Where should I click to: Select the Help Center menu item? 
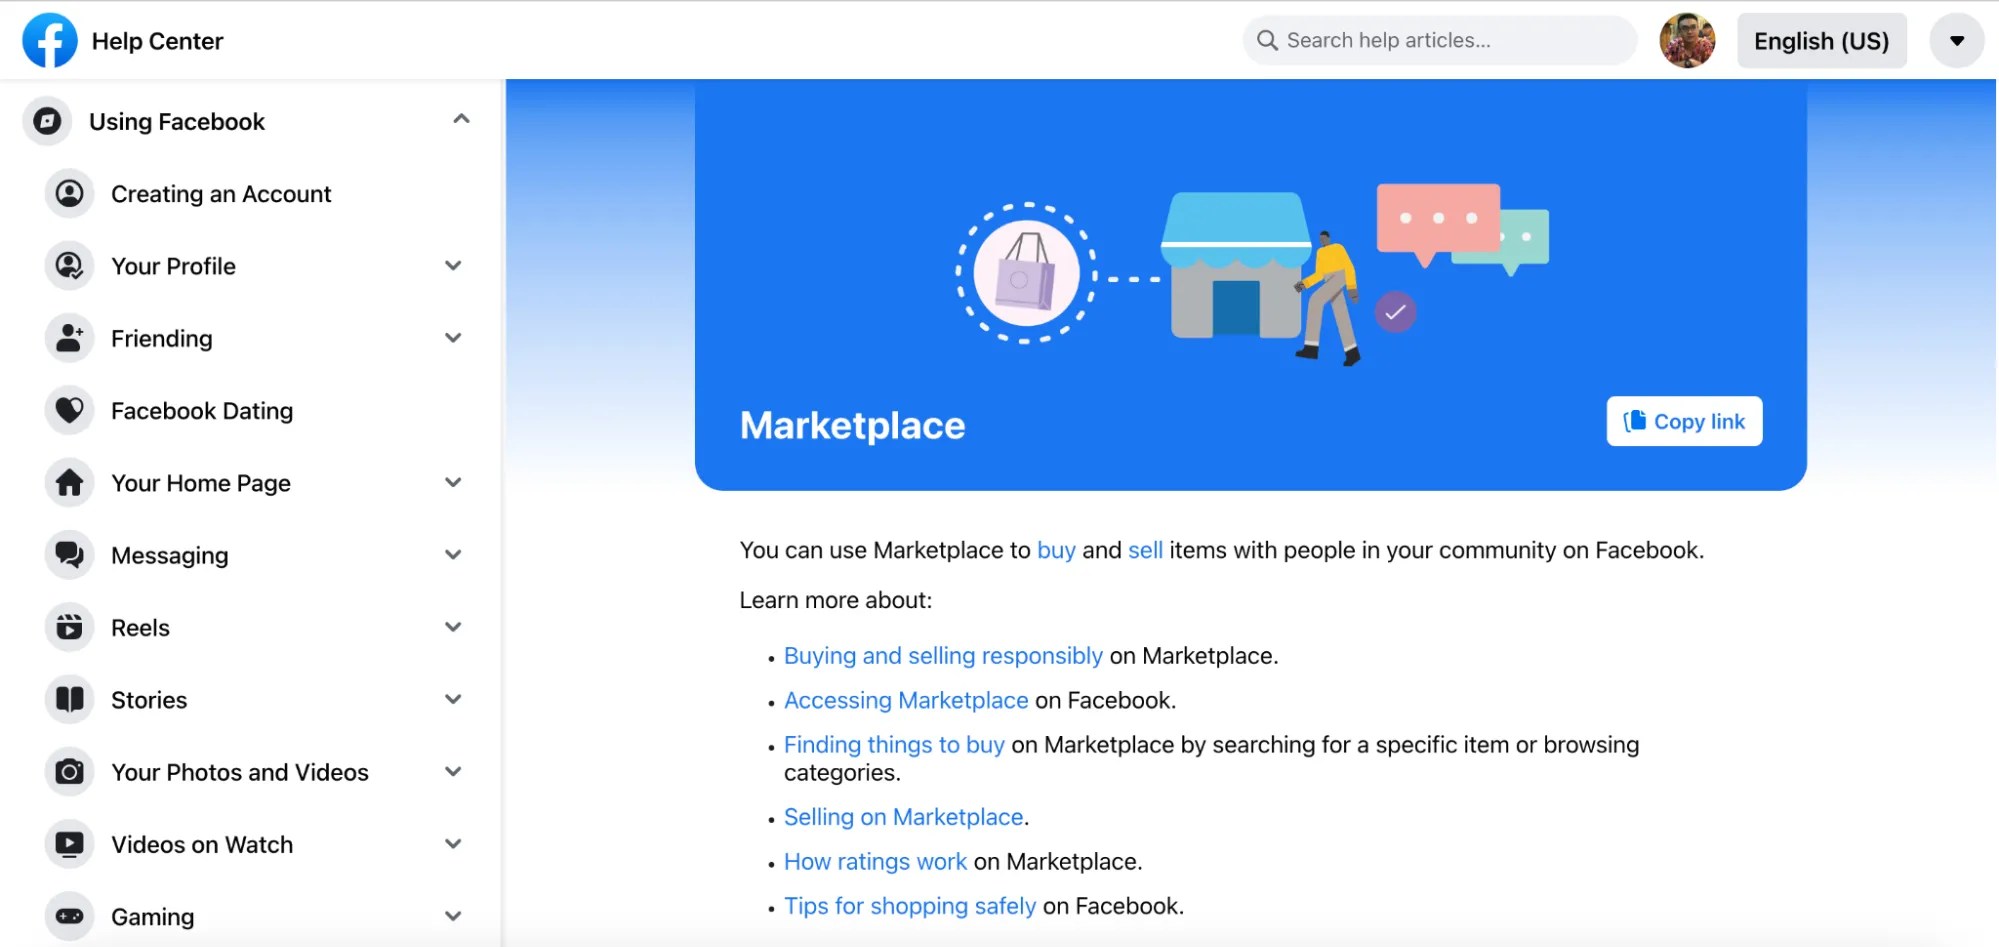click(x=158, y=40)
